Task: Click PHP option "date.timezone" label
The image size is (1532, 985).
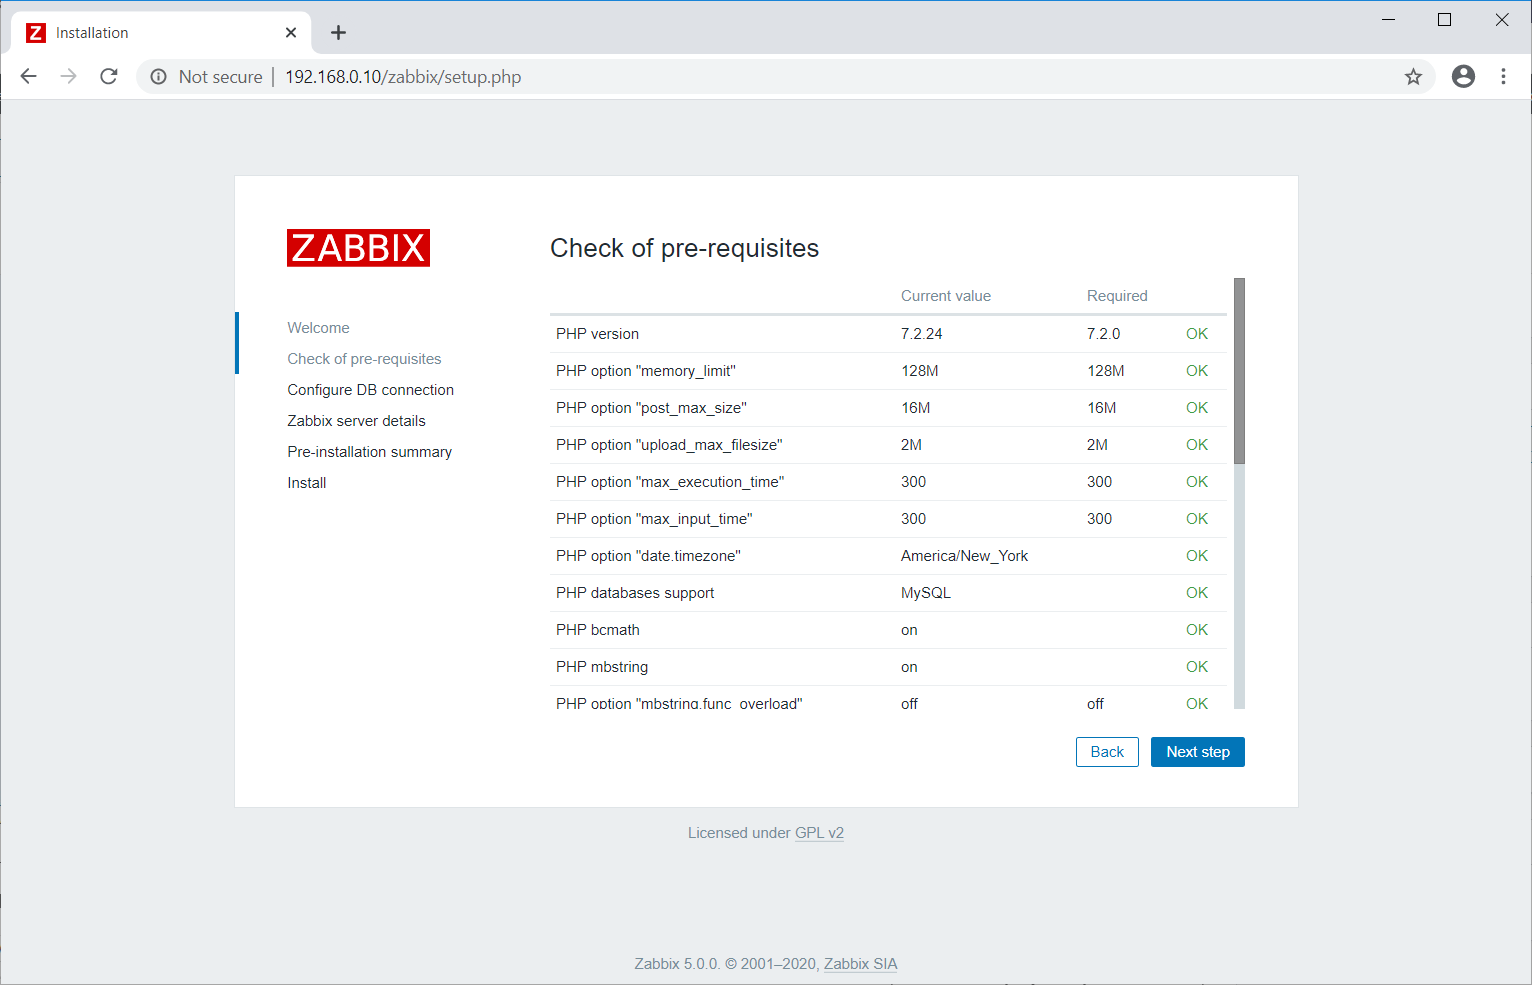Action: pos(648,556)
